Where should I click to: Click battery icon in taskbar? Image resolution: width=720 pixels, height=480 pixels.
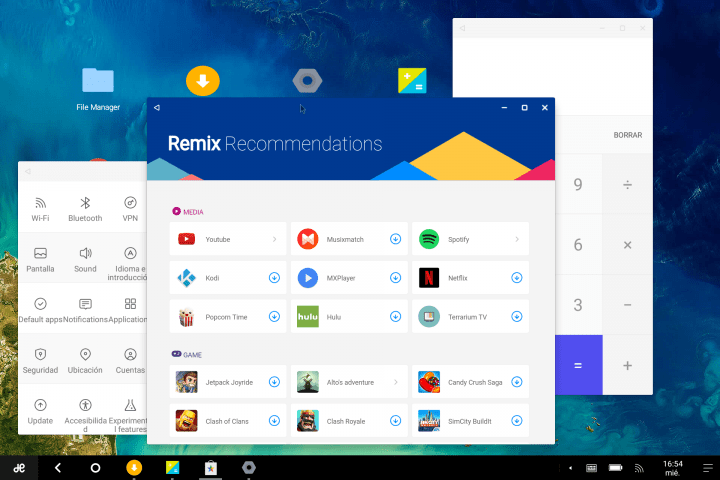coord(615,468)
